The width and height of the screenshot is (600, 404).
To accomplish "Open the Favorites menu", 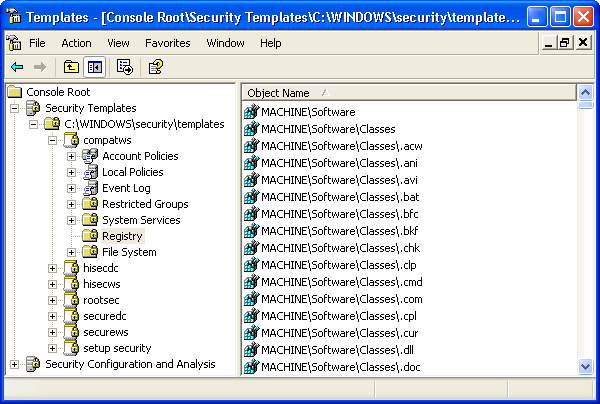I will click(x=167, y=43).
